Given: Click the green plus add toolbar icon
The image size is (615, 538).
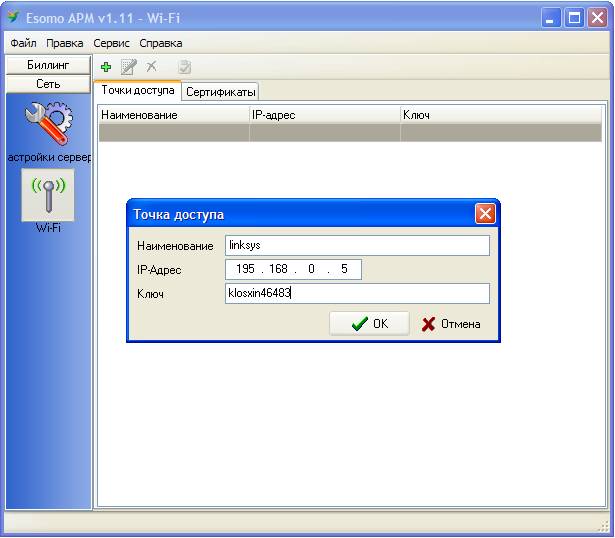Looking at the screenshot, I should (106, 67).
